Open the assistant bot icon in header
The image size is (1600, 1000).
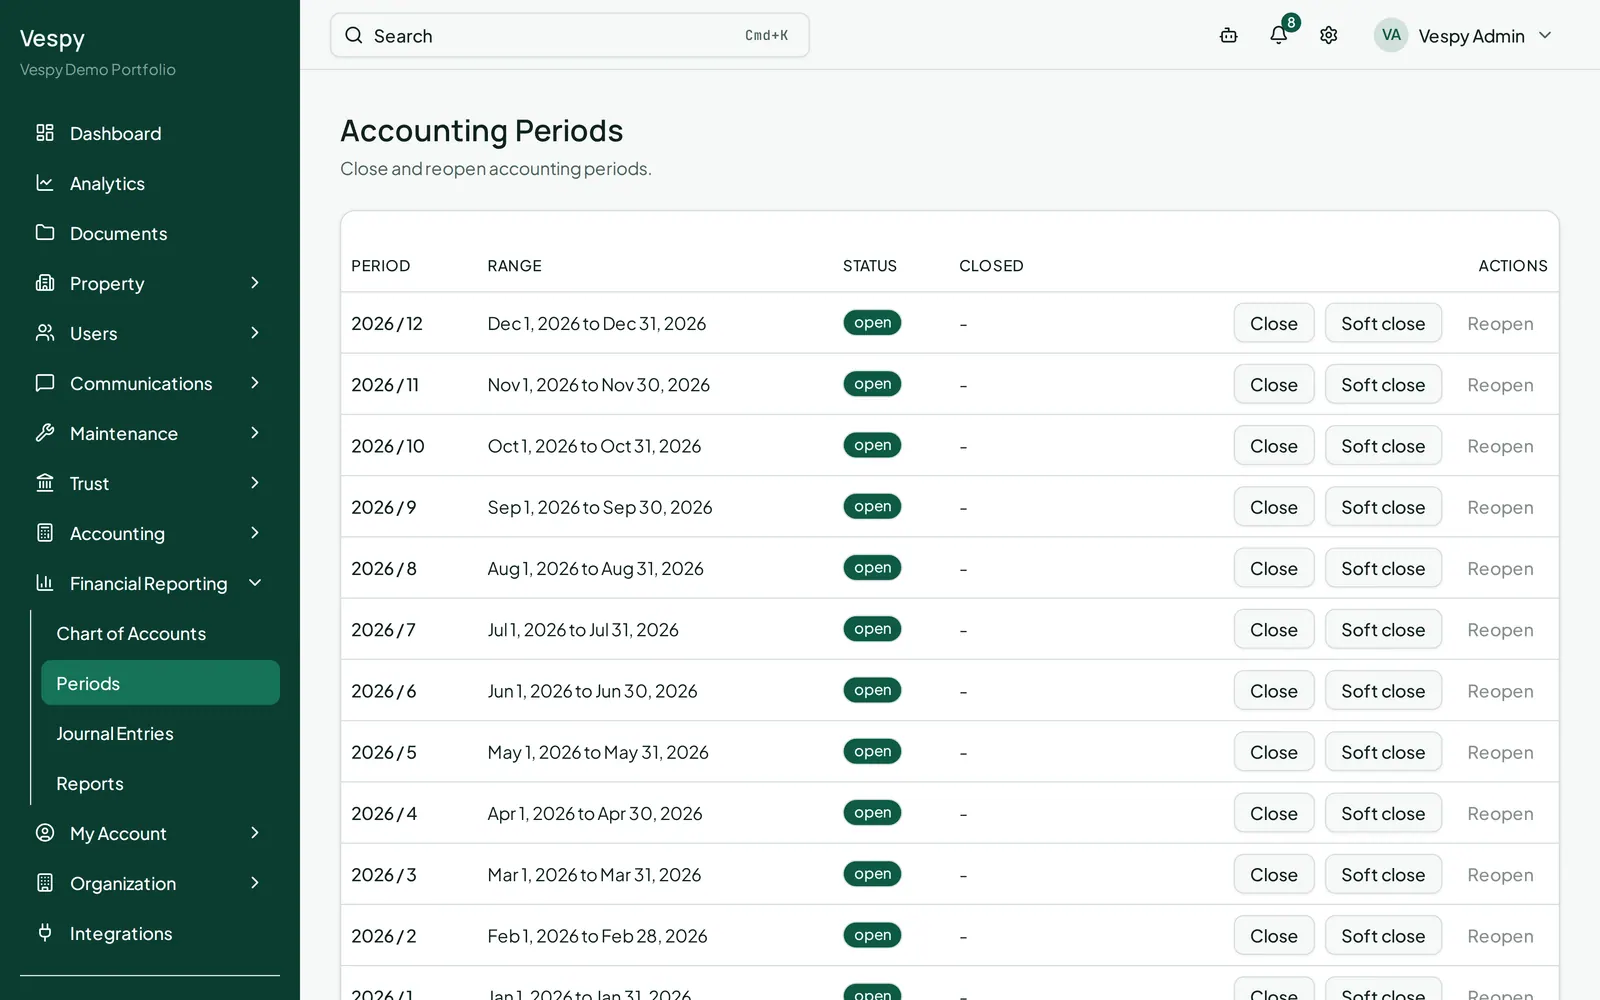click(x=1229, y=36)
